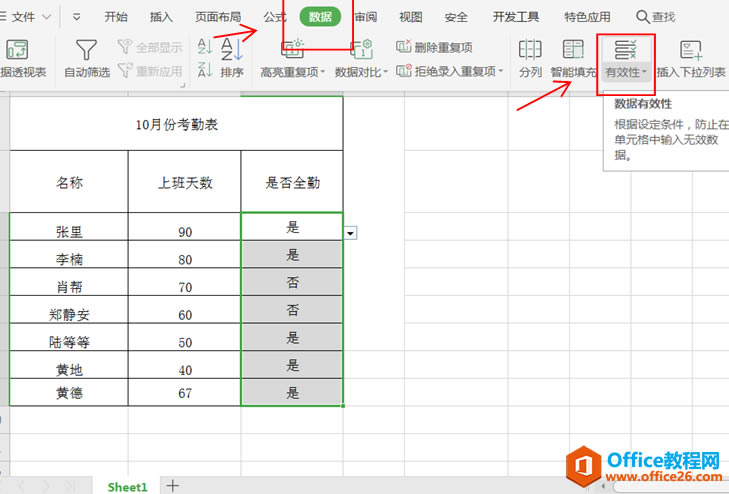This screenshot has height=494, width=729.
Task: Select the 名称 header cell
Action: tap(69, 182)
